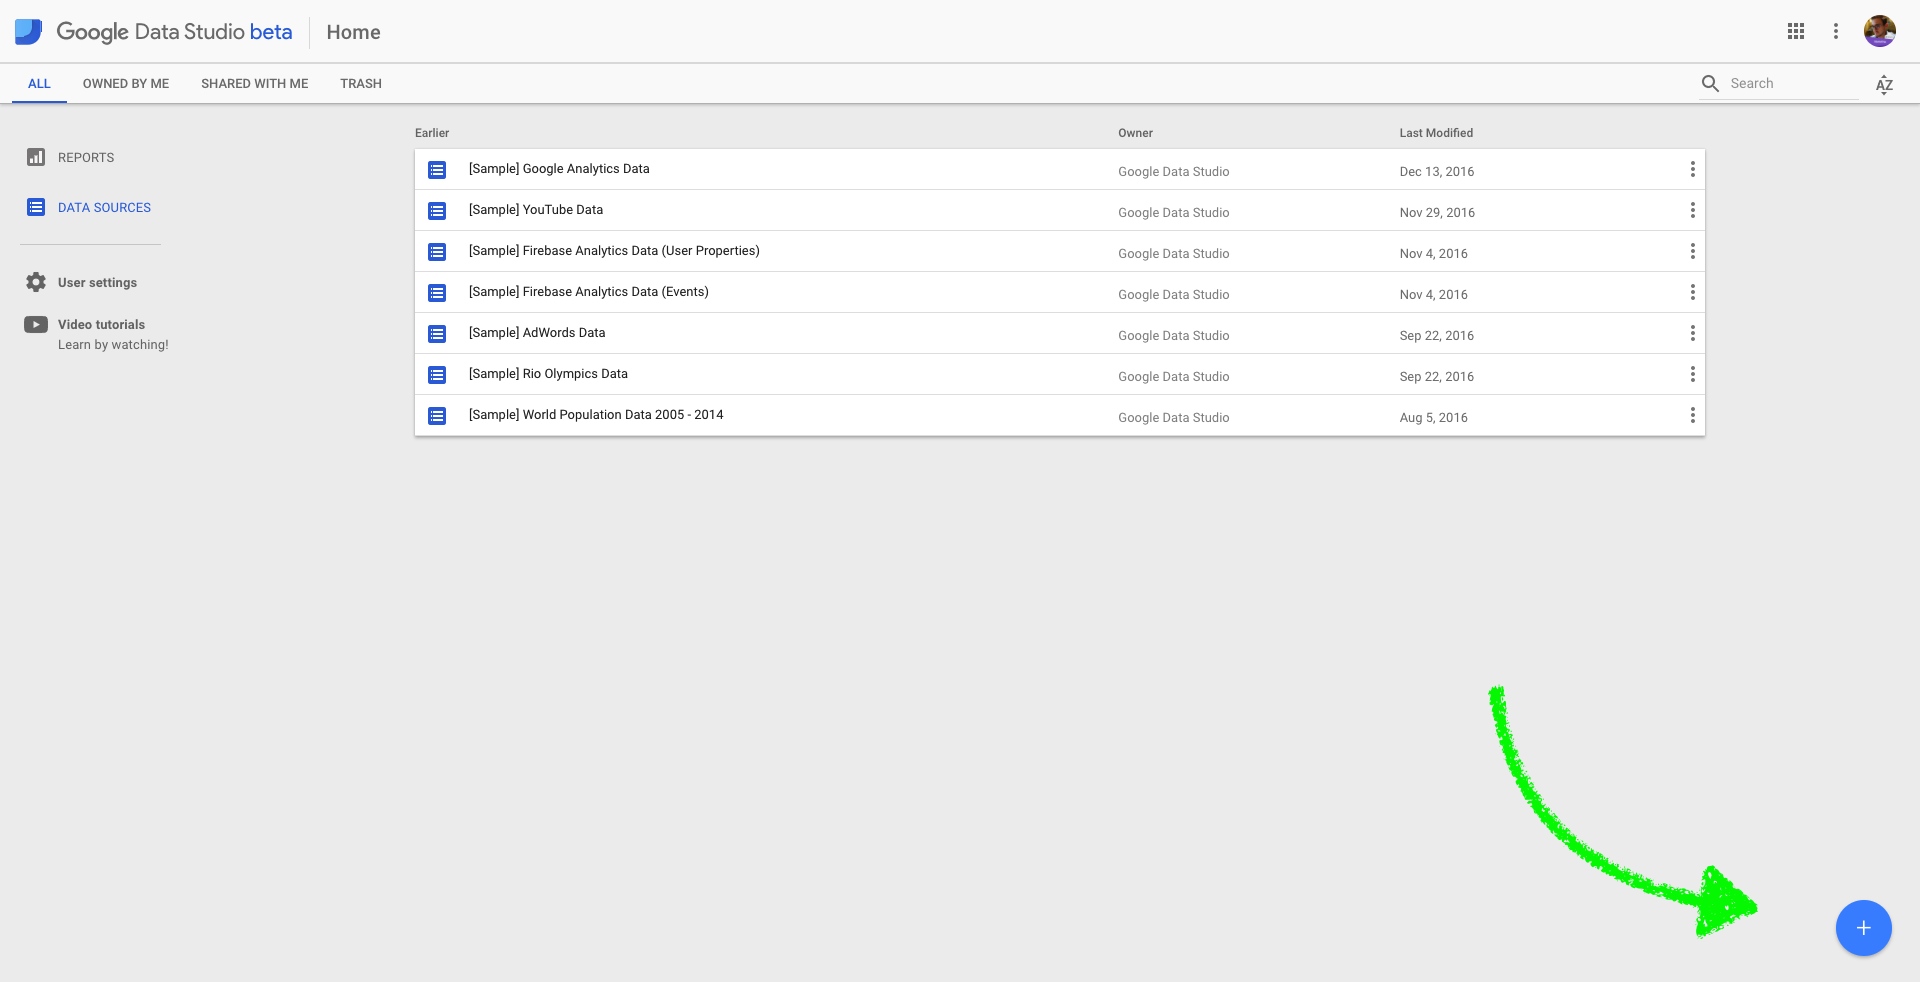Click owner Google Data Studio in YouTube row
Viewport: 1920px width, 982px height.
pos(1174,213)
